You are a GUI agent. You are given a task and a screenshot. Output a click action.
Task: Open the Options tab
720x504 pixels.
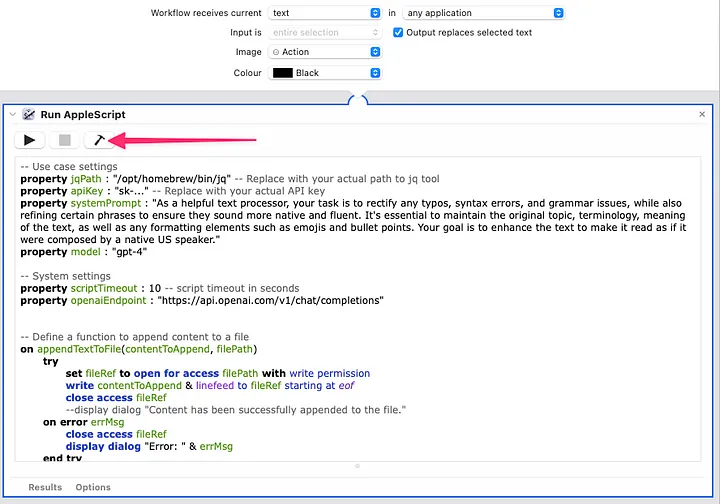coord(93,487)
